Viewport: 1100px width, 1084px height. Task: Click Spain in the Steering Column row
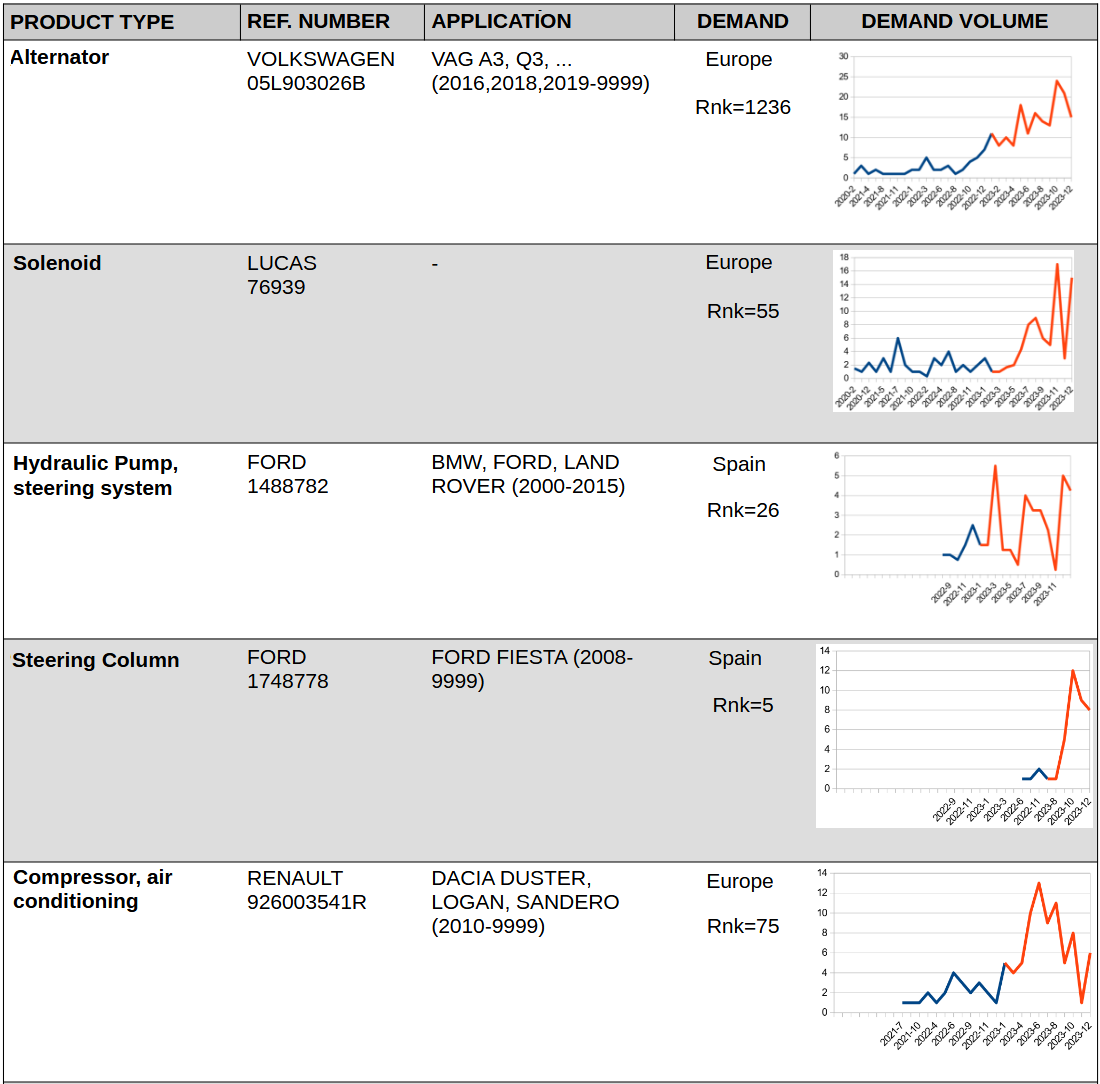pyautogui.click(x=735, y=658)
